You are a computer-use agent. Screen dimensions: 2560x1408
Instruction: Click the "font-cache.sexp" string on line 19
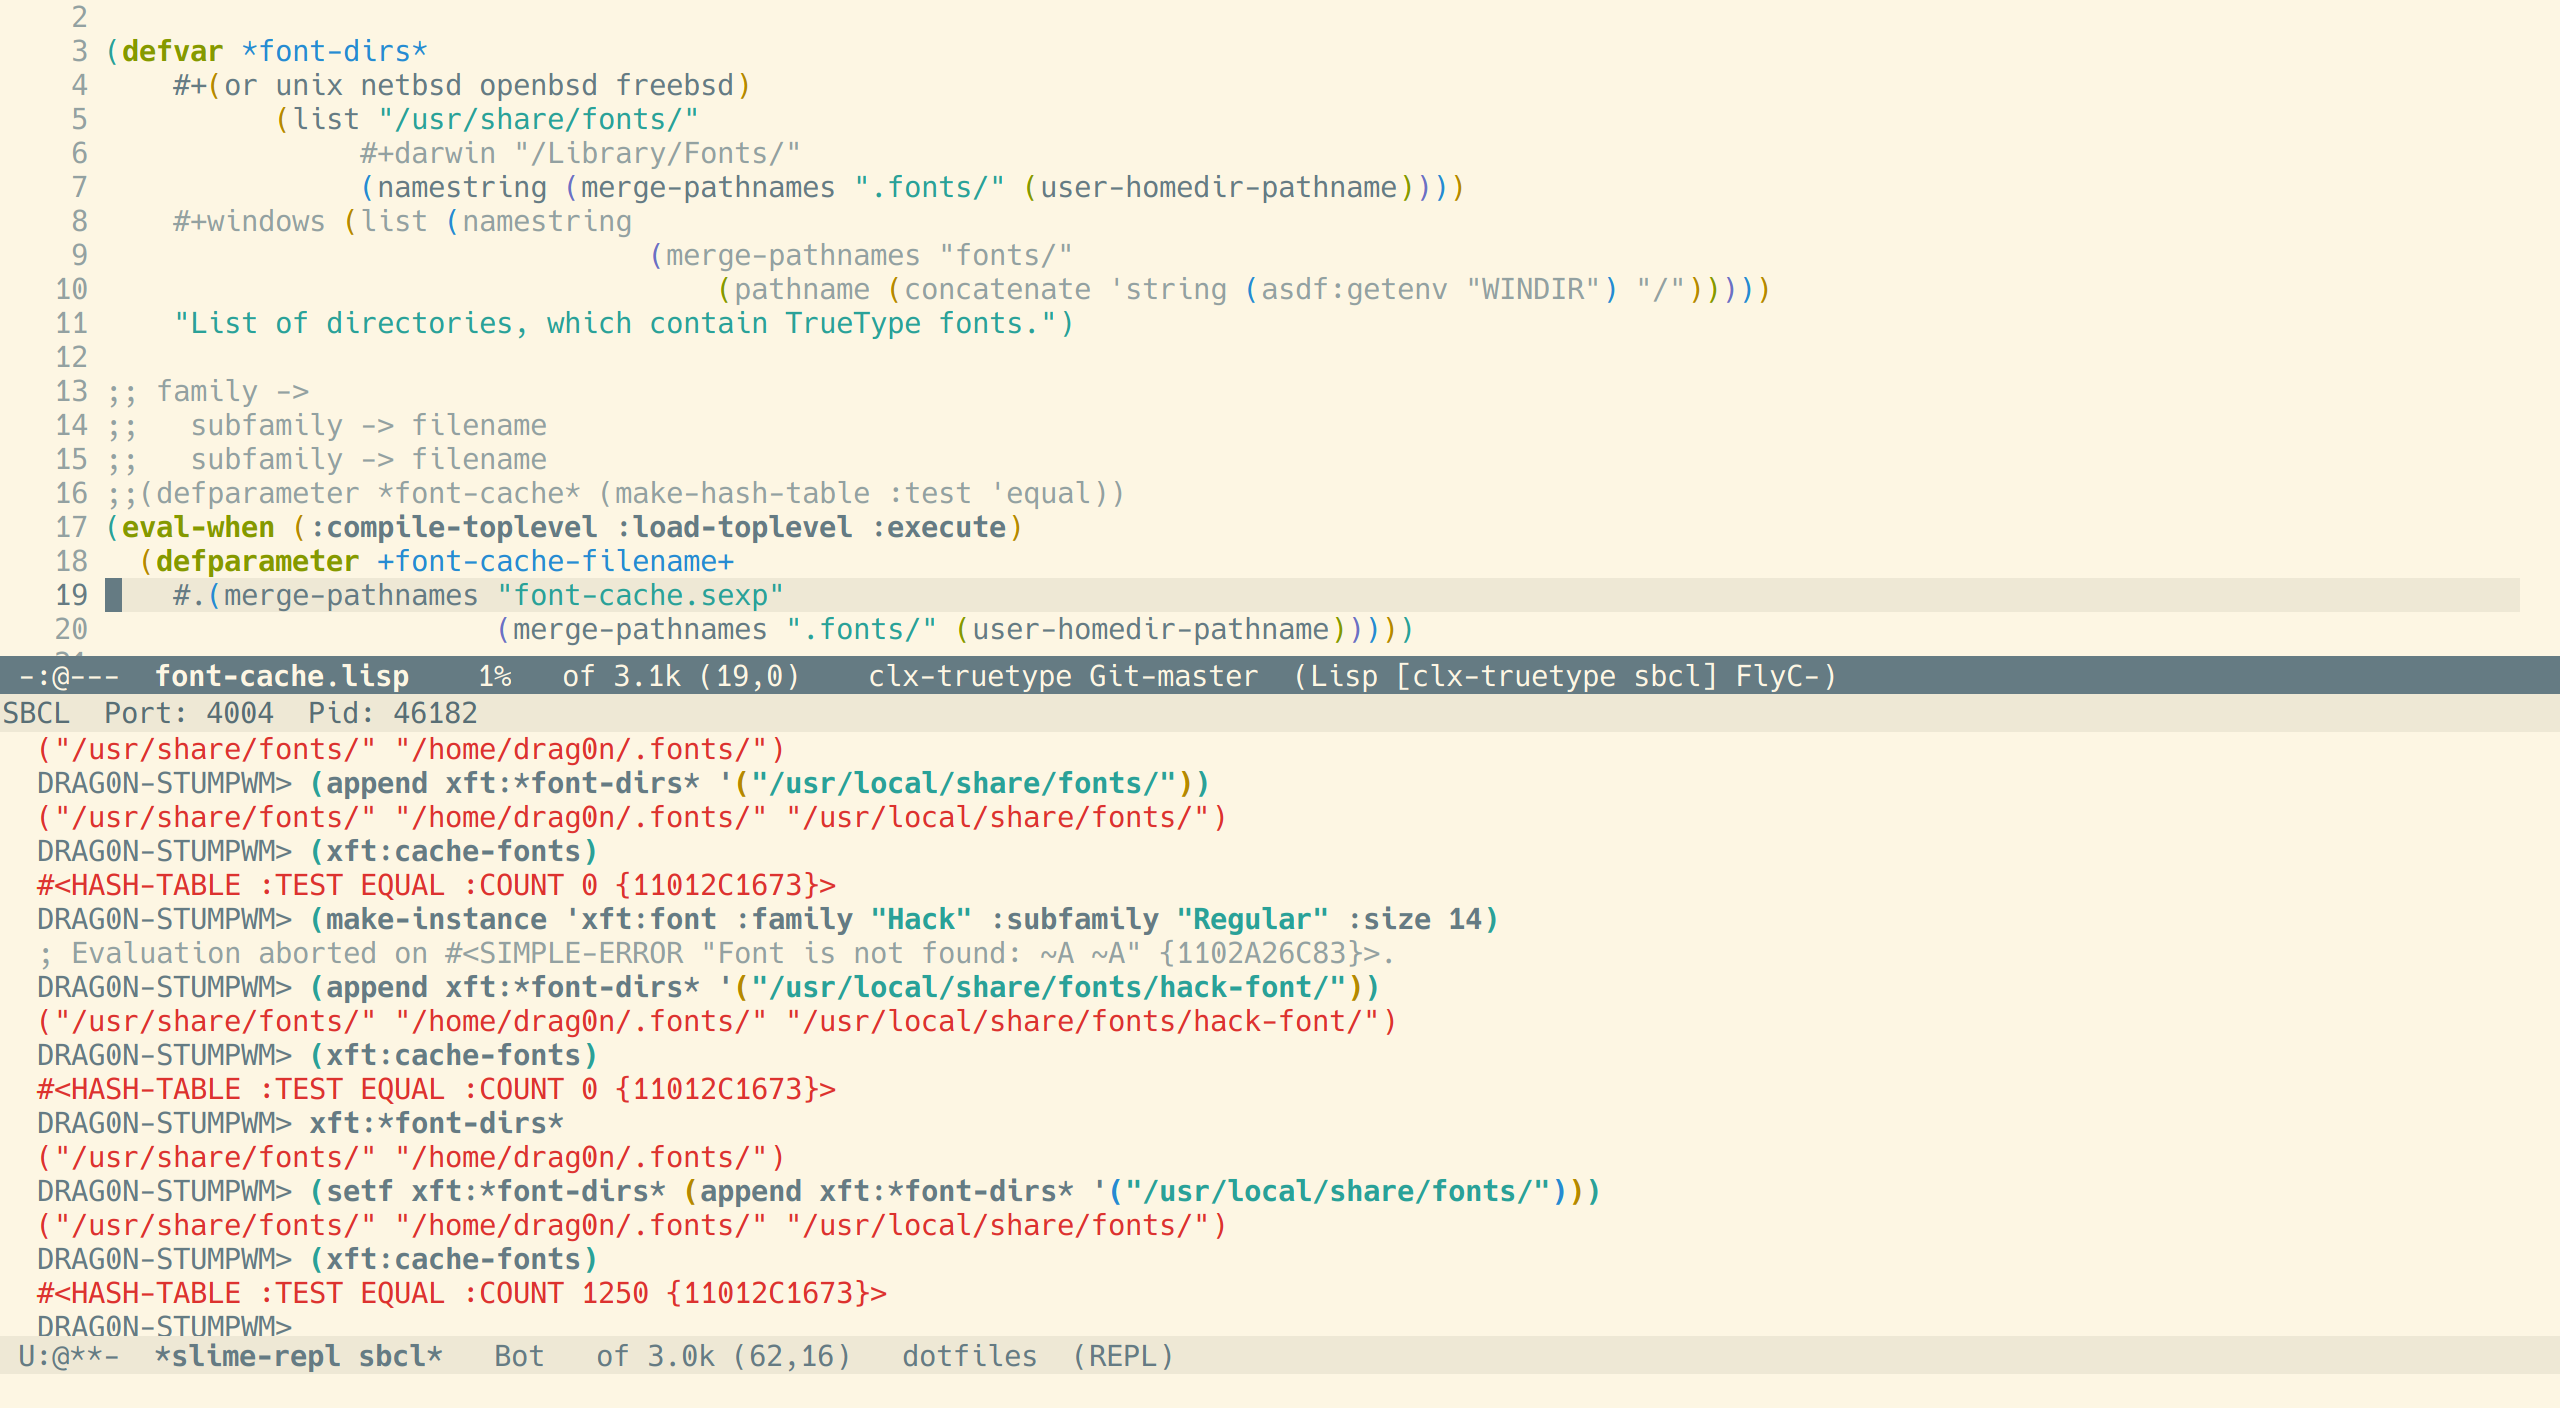click(x=640, y=595)
